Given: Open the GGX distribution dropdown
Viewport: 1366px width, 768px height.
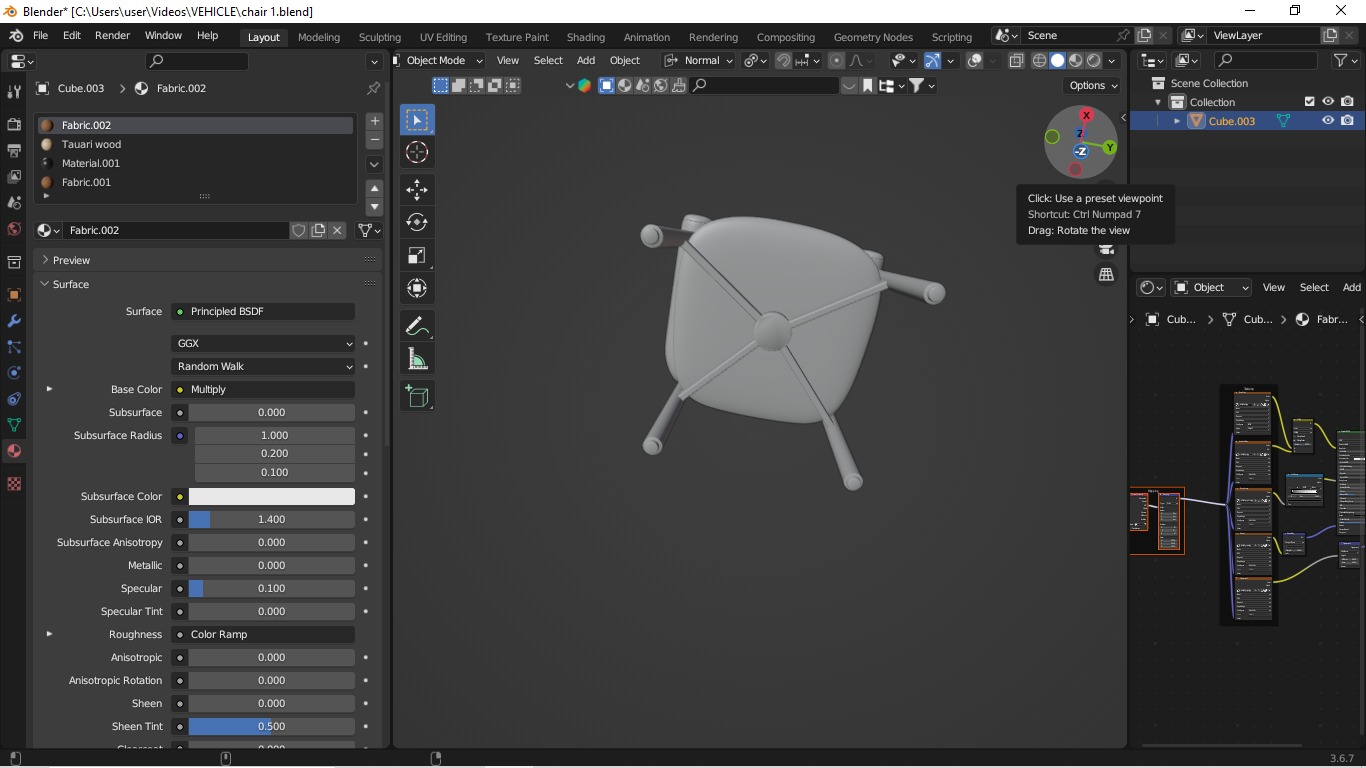Looking at the screenshot, I should (x=263, y=343).
